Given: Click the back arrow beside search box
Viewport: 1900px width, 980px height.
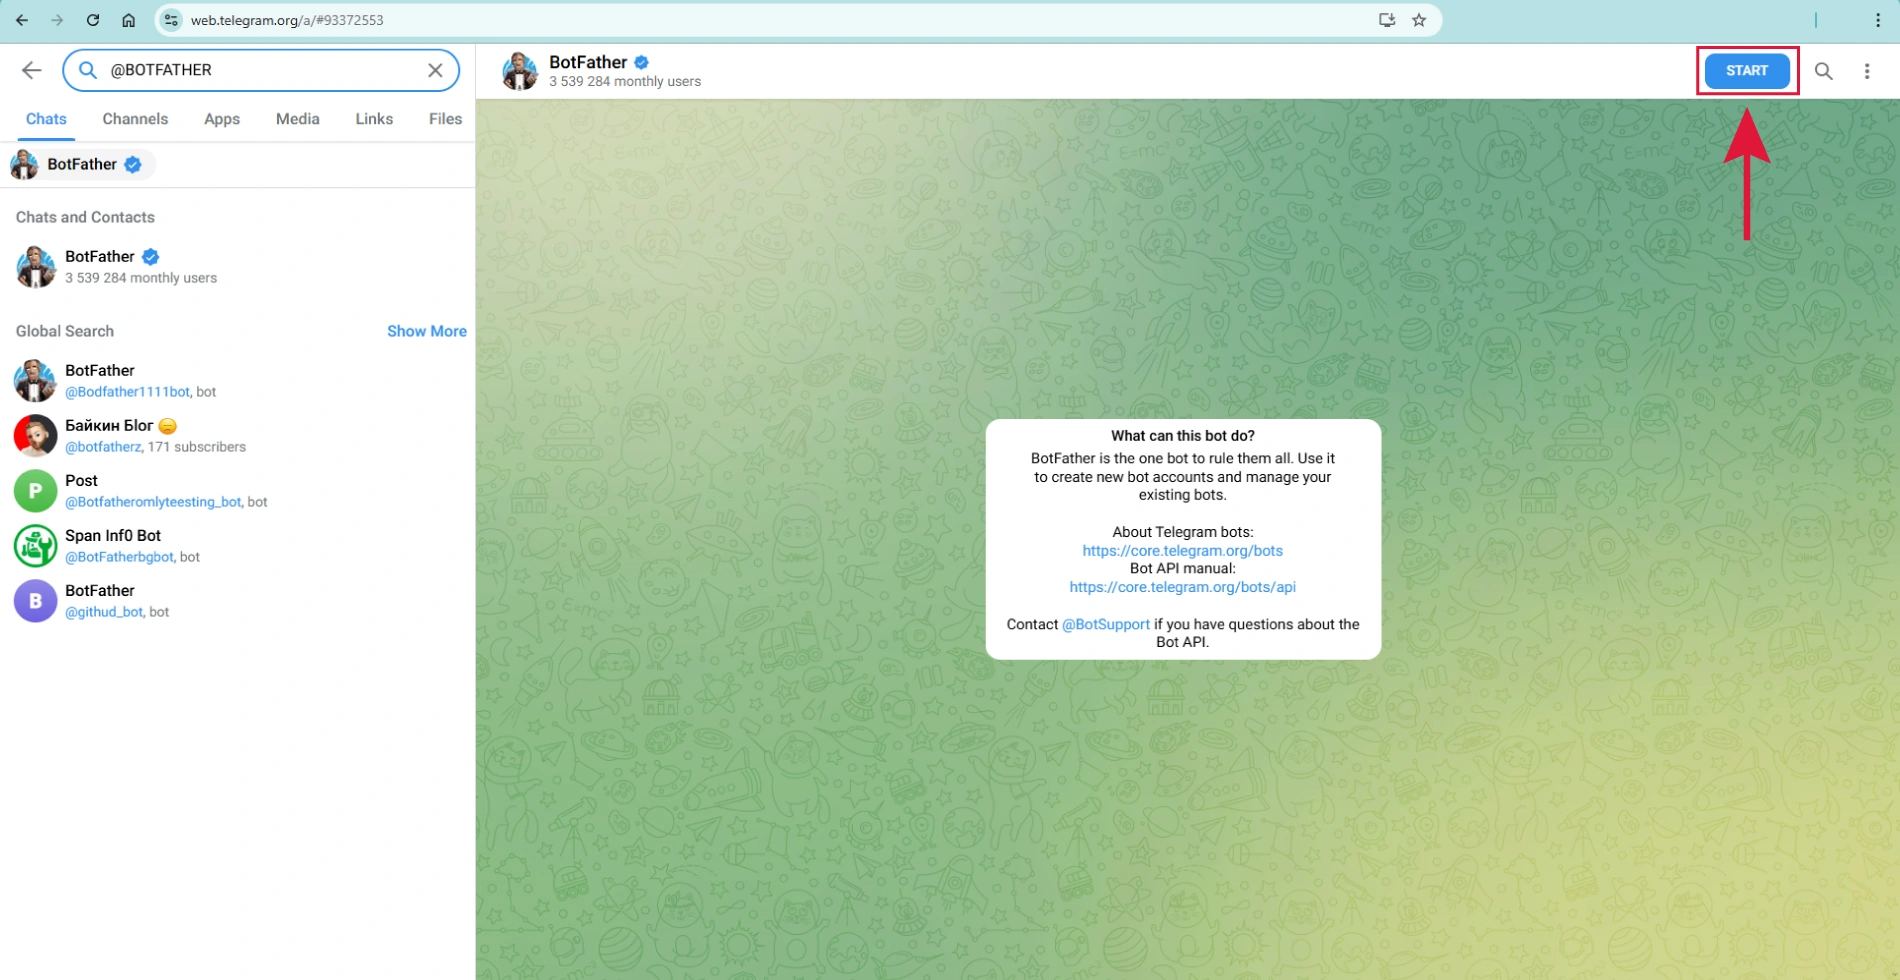Looking at the screenshot, I should tap(32, 70).
